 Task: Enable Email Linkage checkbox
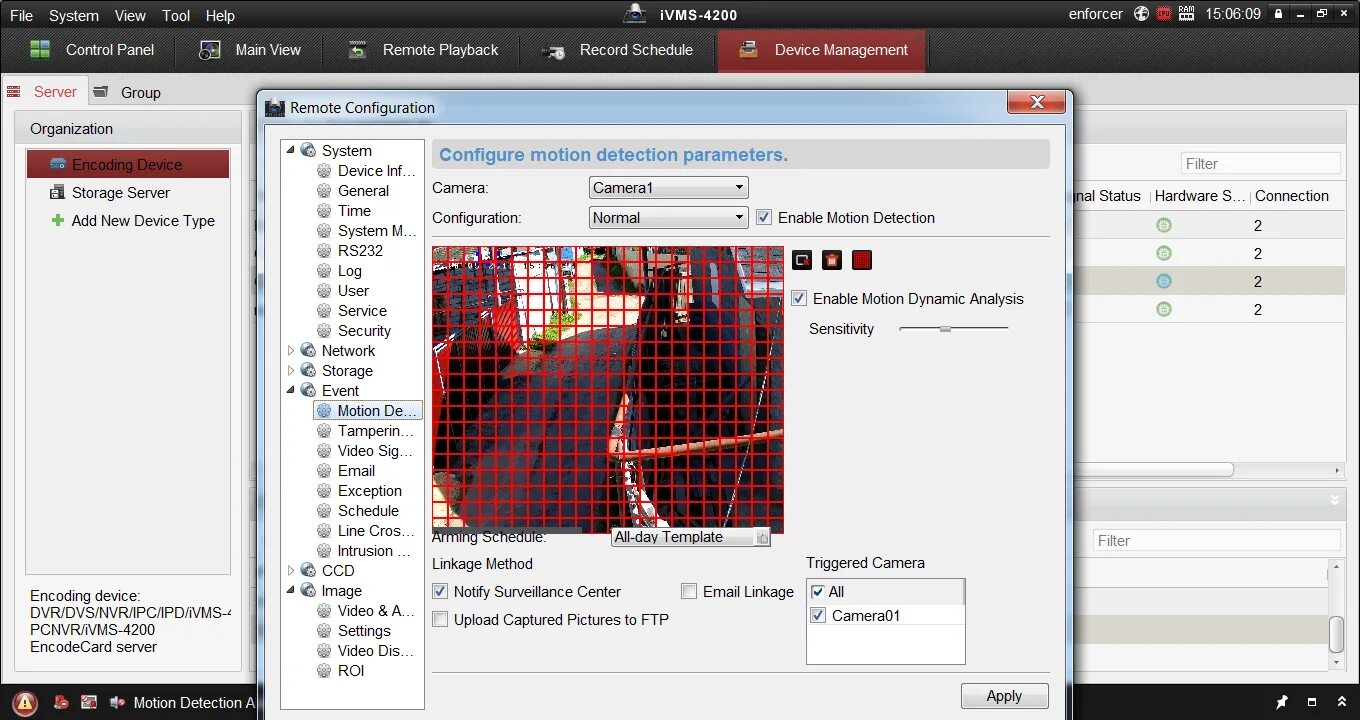689,591
